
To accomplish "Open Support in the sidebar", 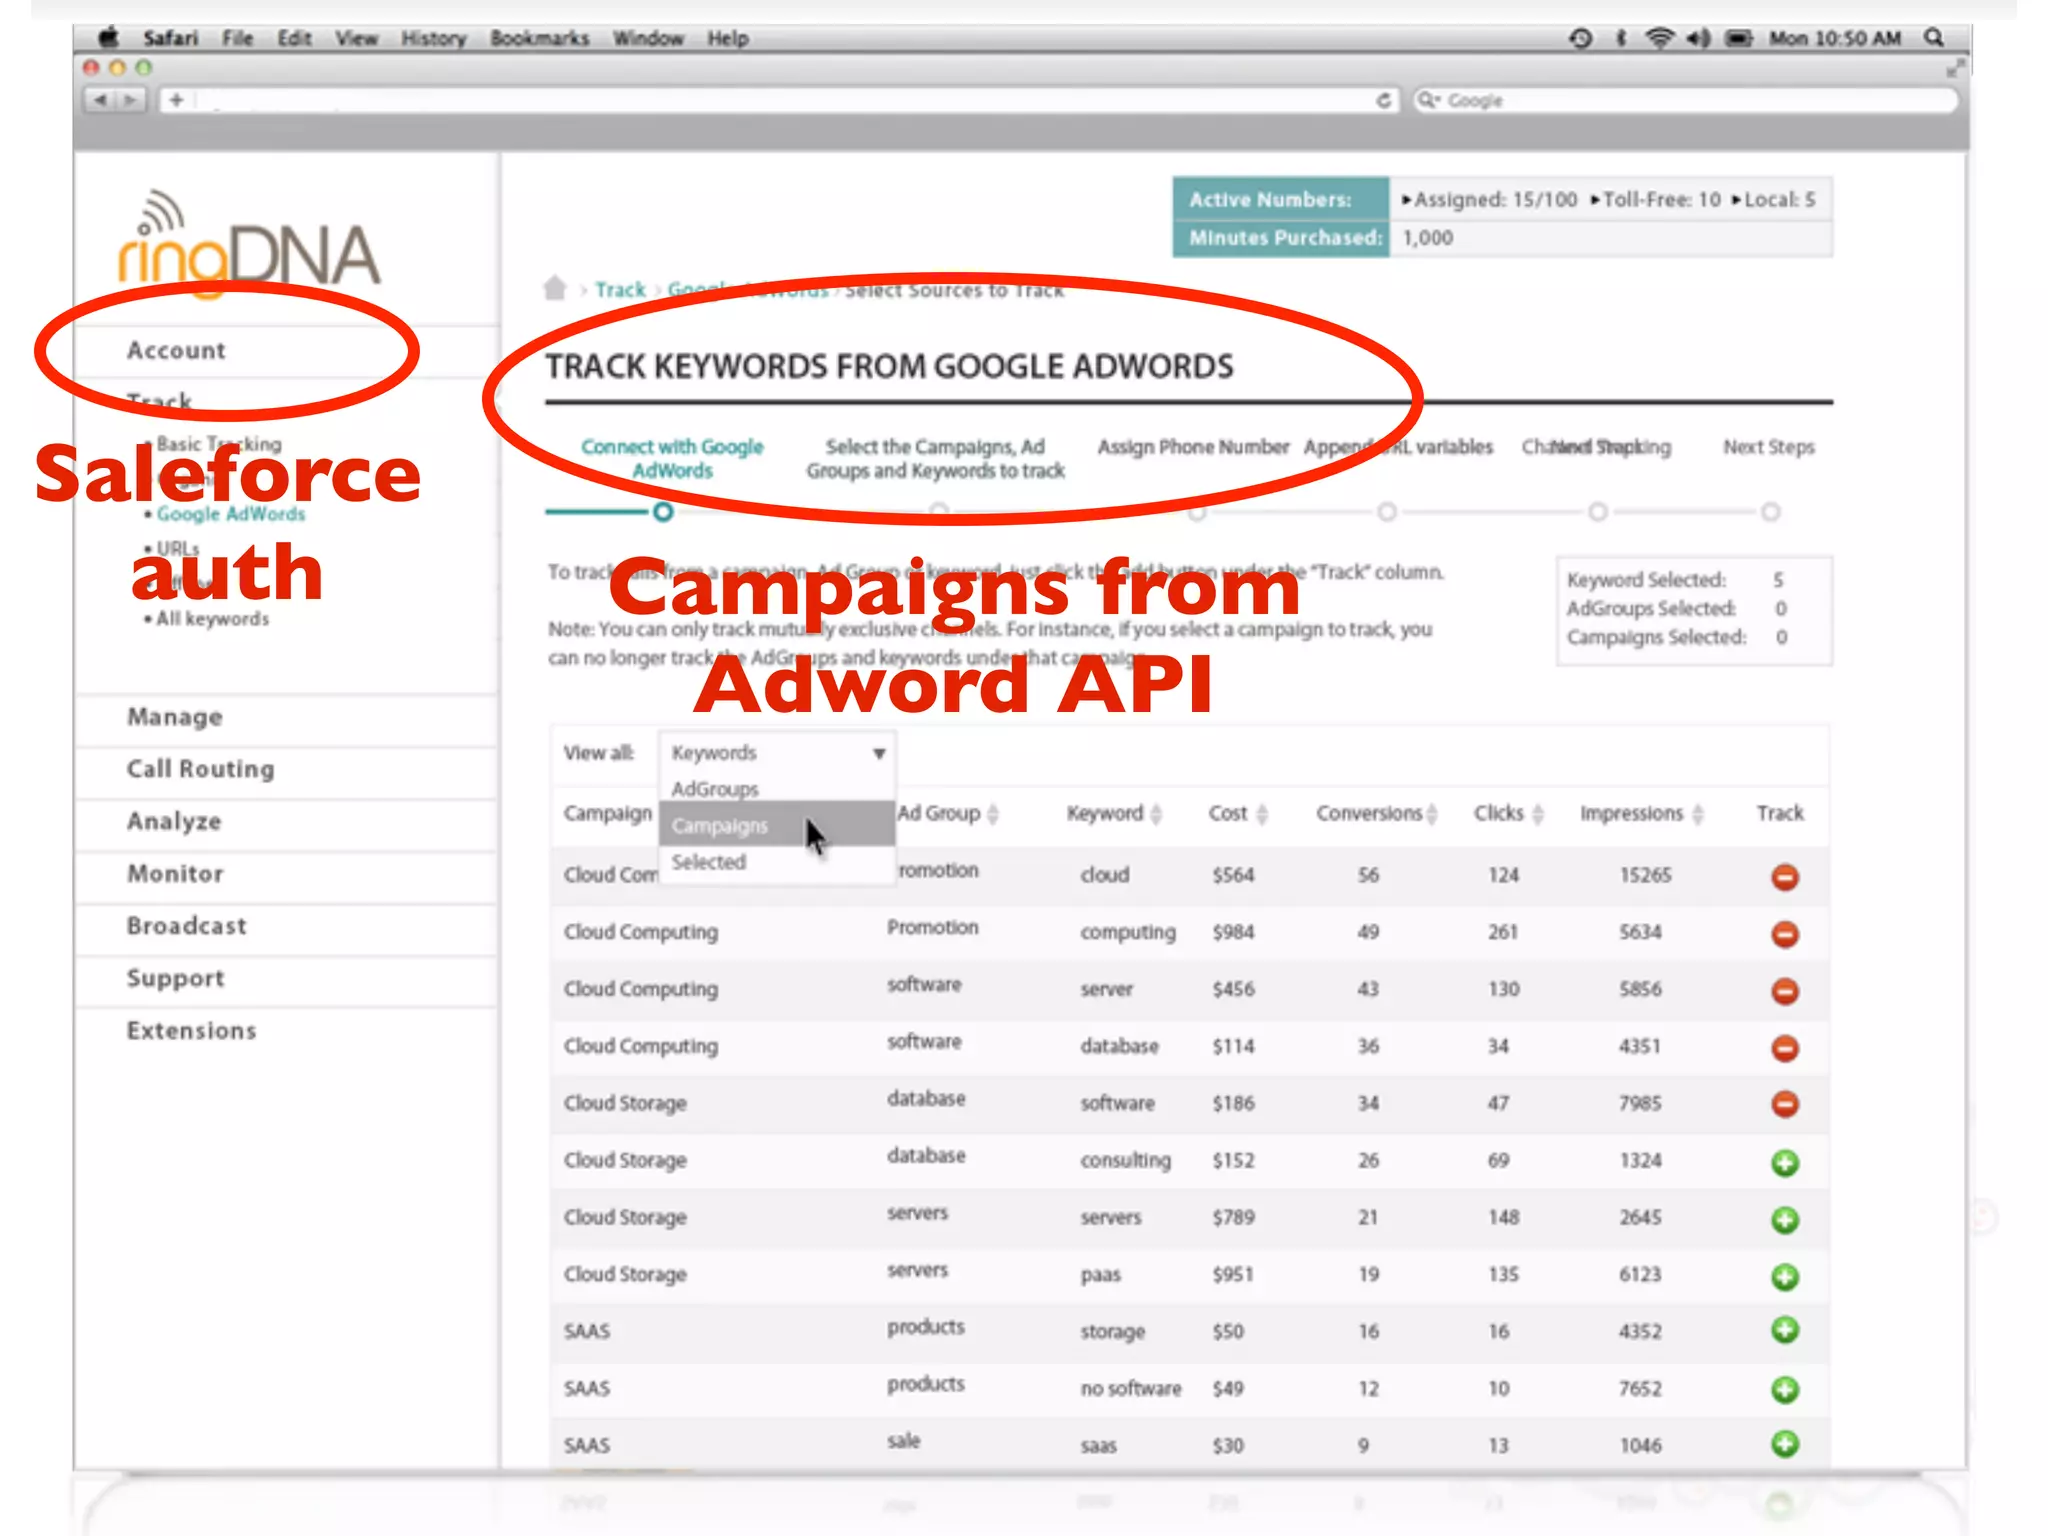I will click(x=175, y=978).
